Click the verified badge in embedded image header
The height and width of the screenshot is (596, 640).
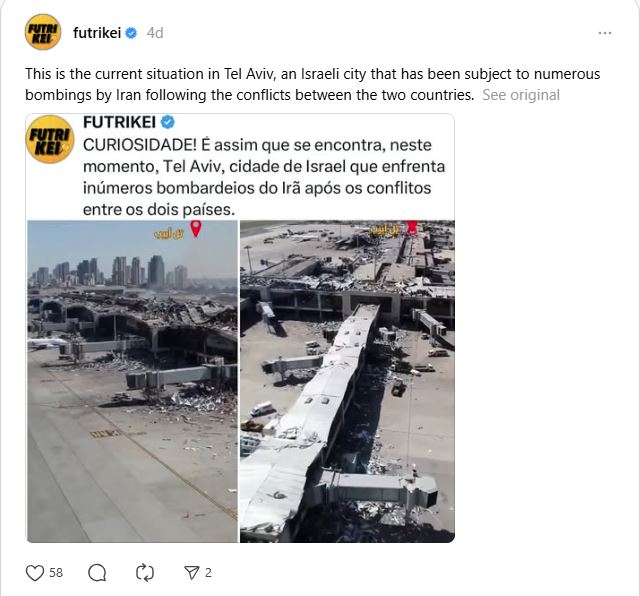tap(168, 122)
